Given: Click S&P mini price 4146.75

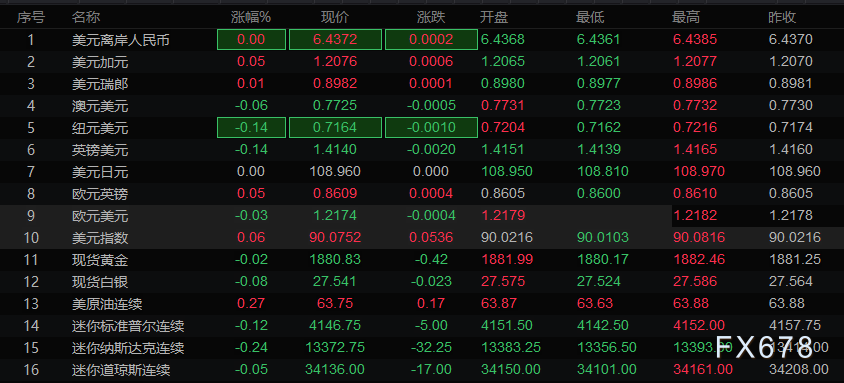Looking at the screenshot, I should pyautogui.click(x=335, y=325).
